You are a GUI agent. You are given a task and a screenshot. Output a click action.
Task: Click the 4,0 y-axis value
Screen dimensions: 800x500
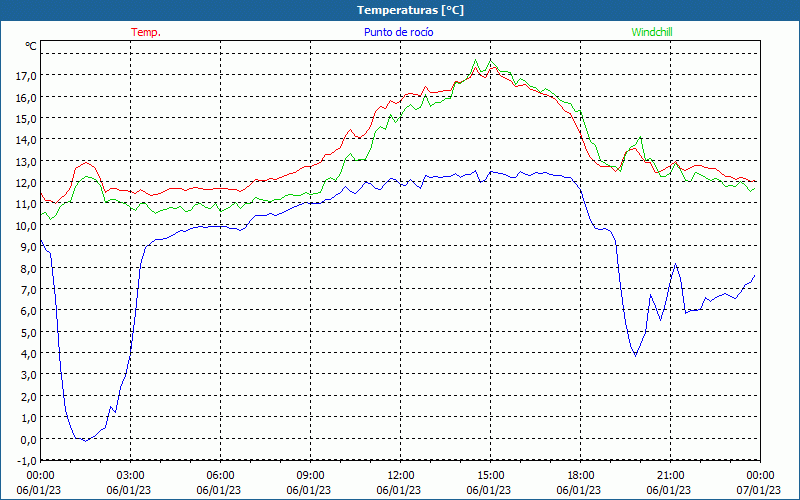click(x=29, y=354)
